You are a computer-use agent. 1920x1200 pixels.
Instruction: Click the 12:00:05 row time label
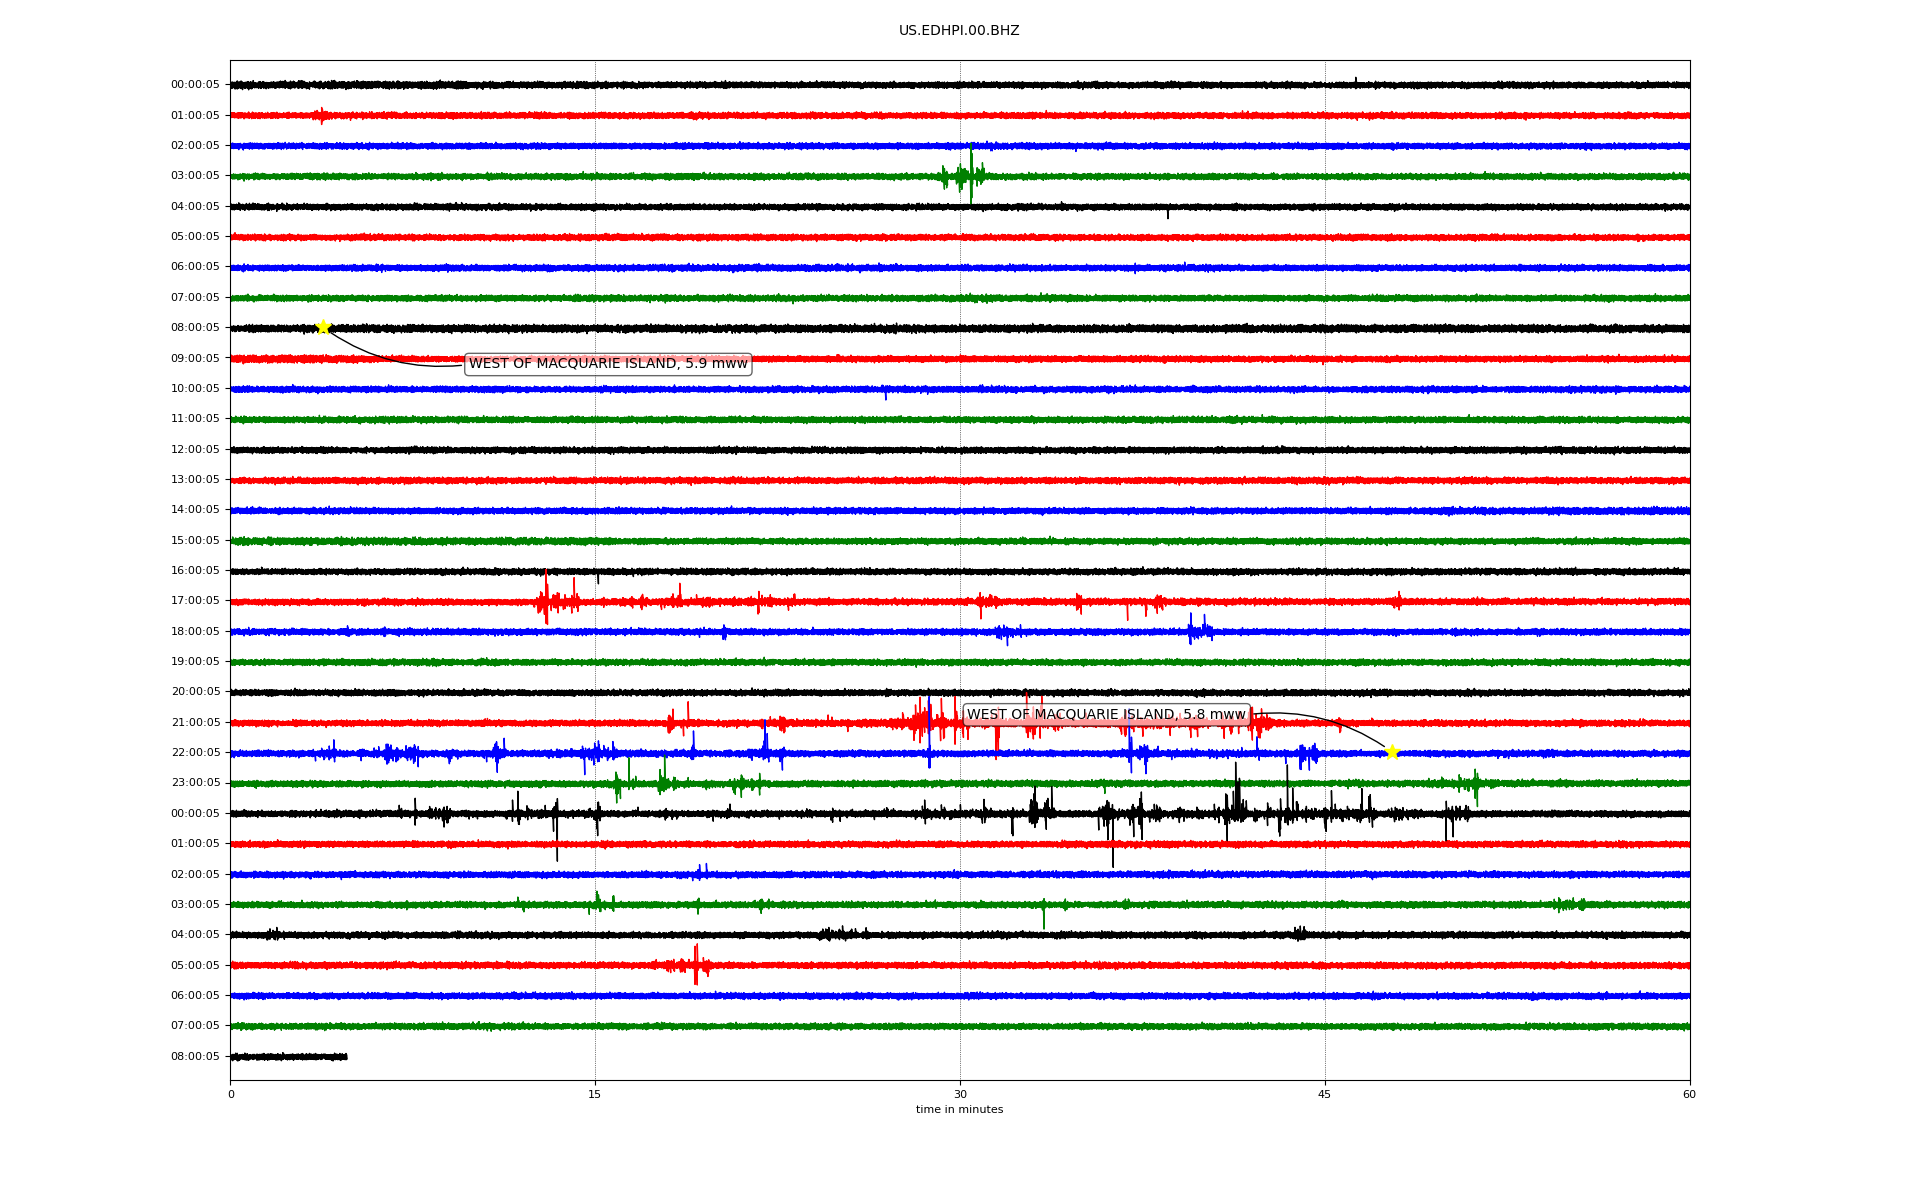(x=195, y=449)
